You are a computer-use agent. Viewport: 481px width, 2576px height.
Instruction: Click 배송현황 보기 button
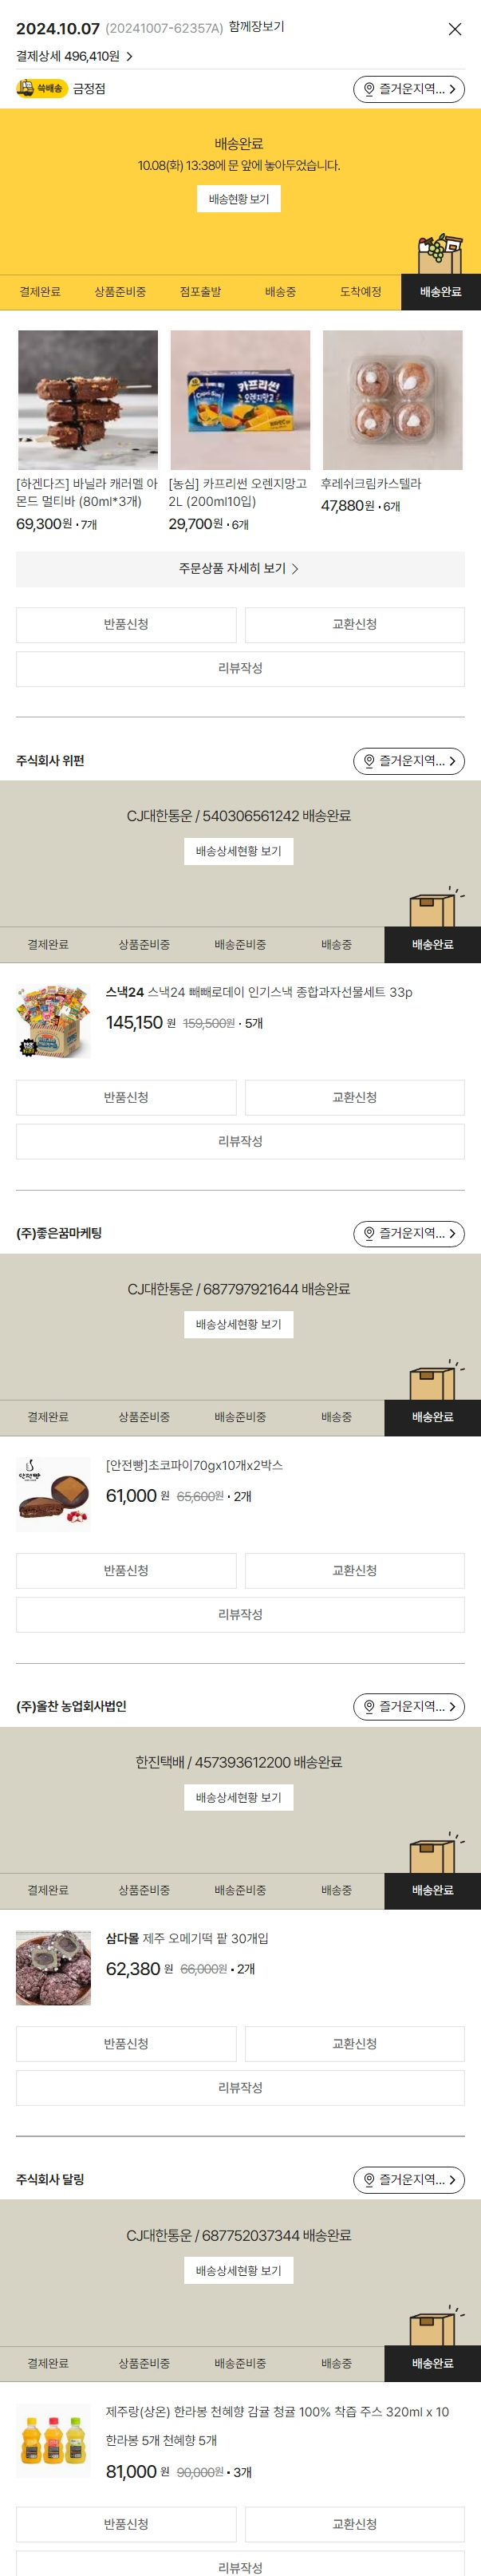[x=238, y=199]
